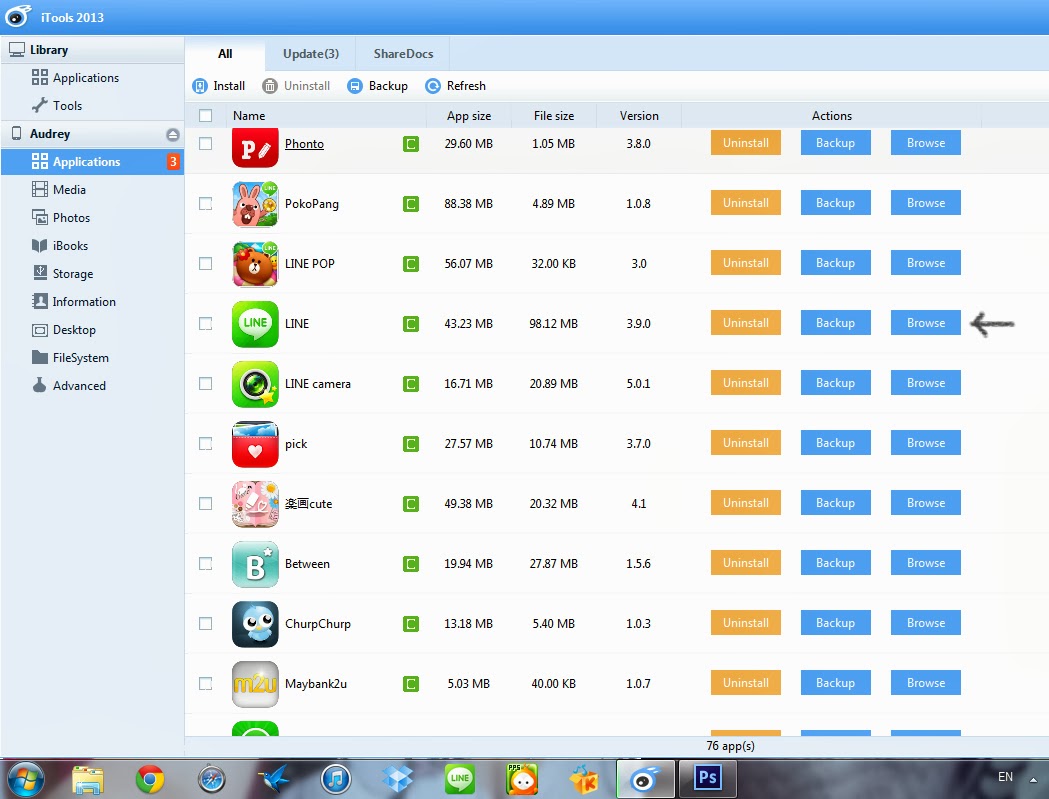
Task: Check the Phonto row checkbox
Action: point(205,144)
